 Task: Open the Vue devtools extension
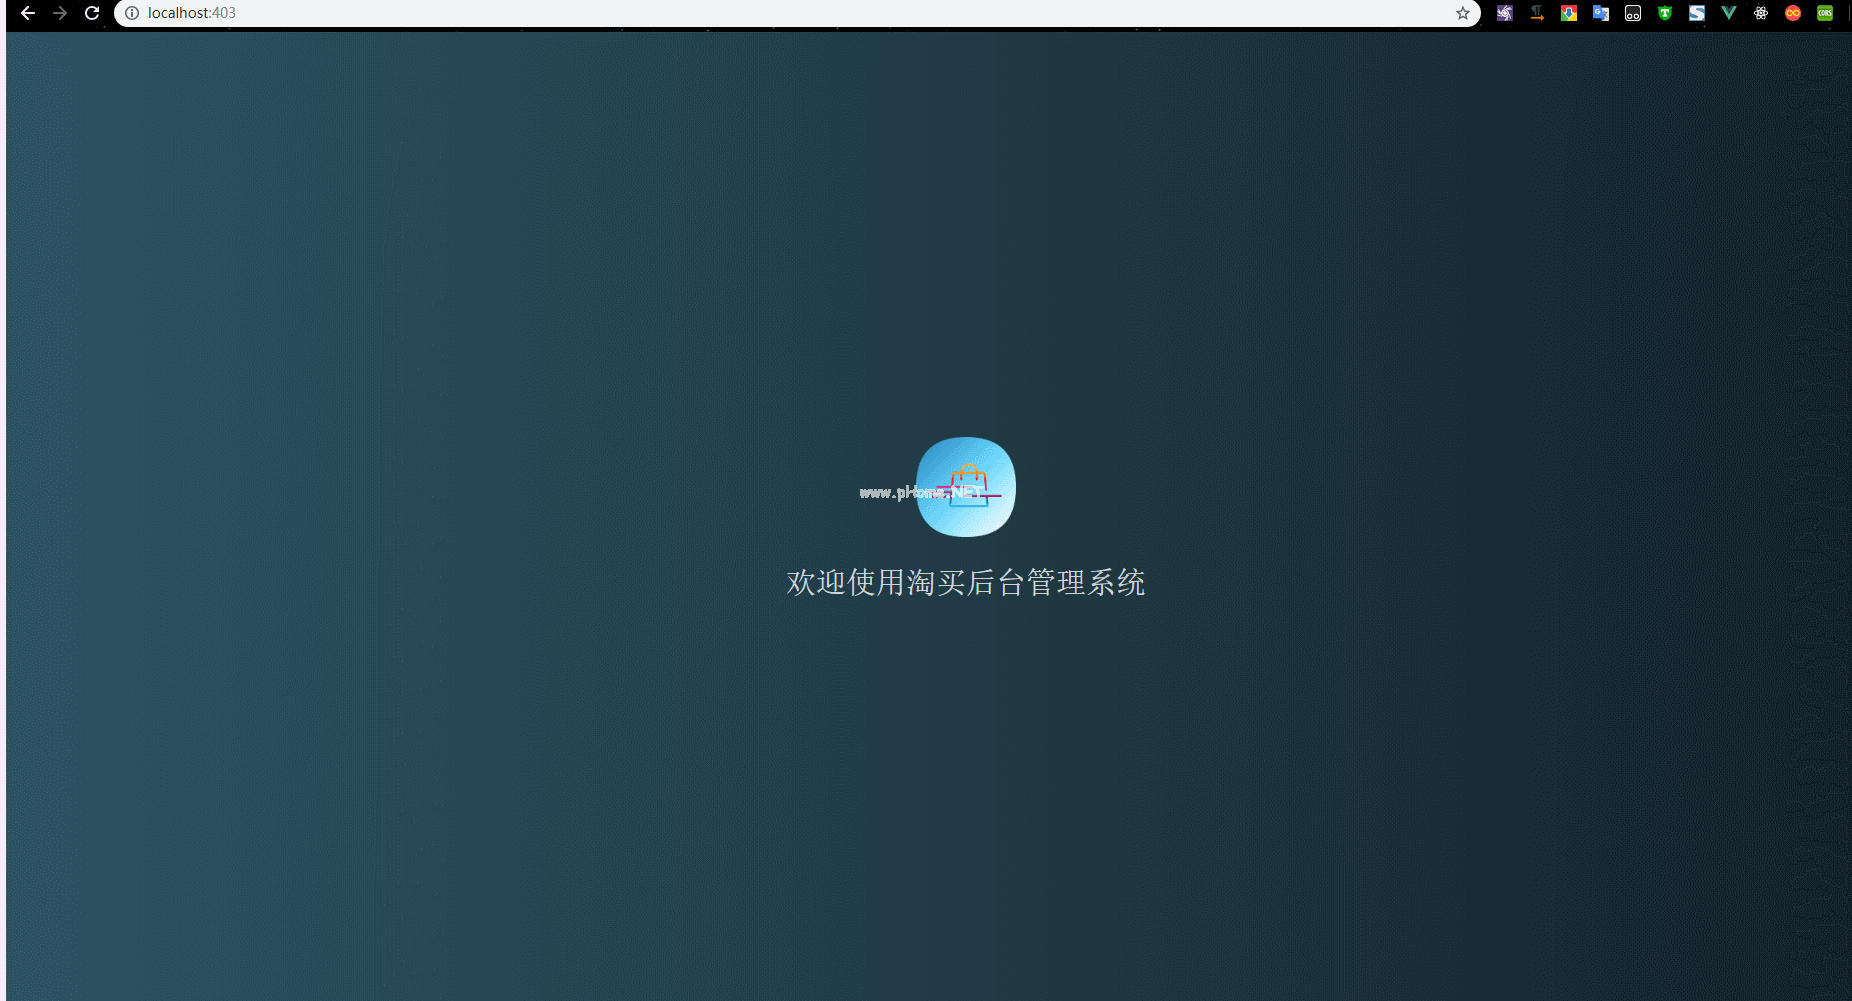(1729, 13)
